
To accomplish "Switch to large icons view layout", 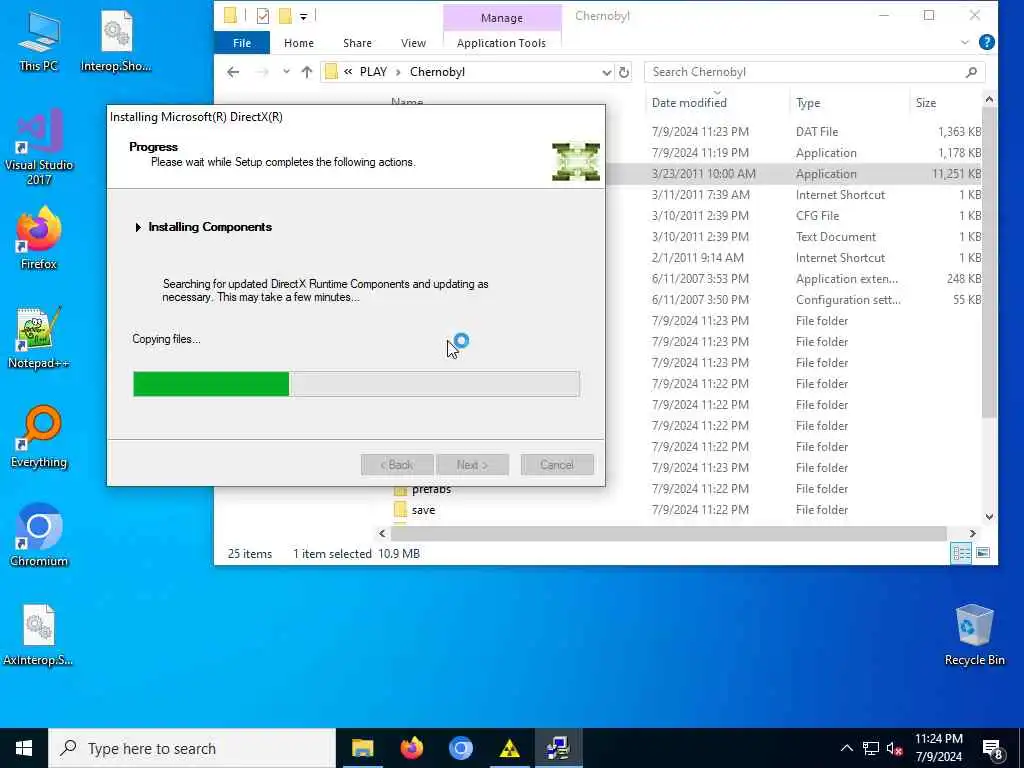I will point(983,554).
